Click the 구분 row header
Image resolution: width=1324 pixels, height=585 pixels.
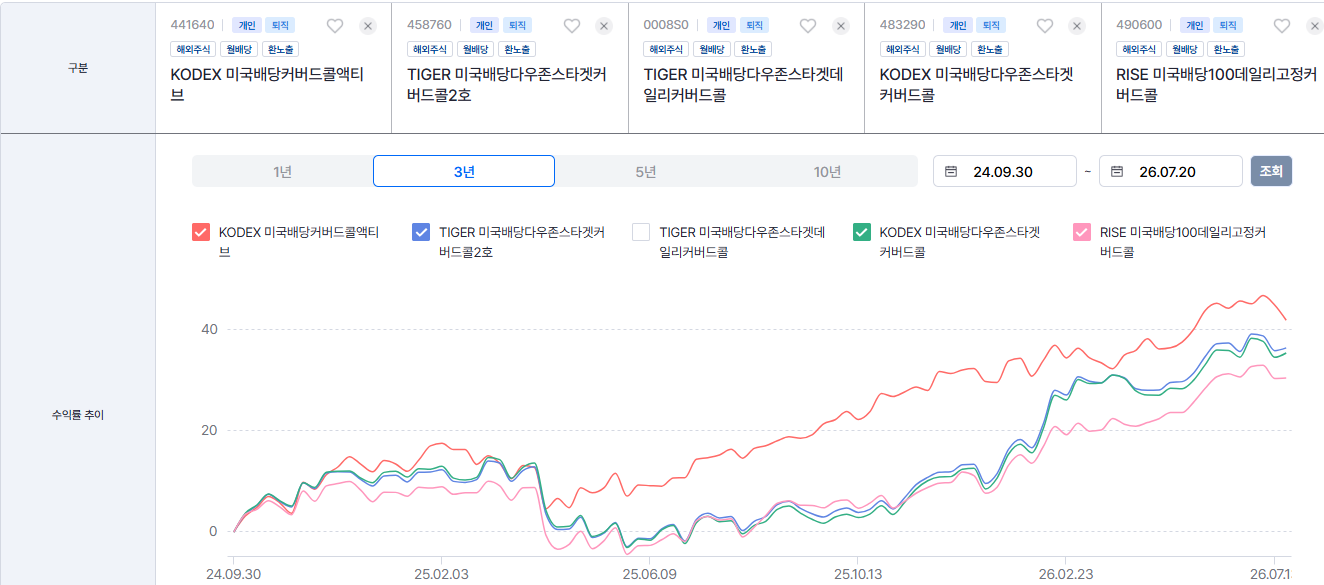point(77,68)
